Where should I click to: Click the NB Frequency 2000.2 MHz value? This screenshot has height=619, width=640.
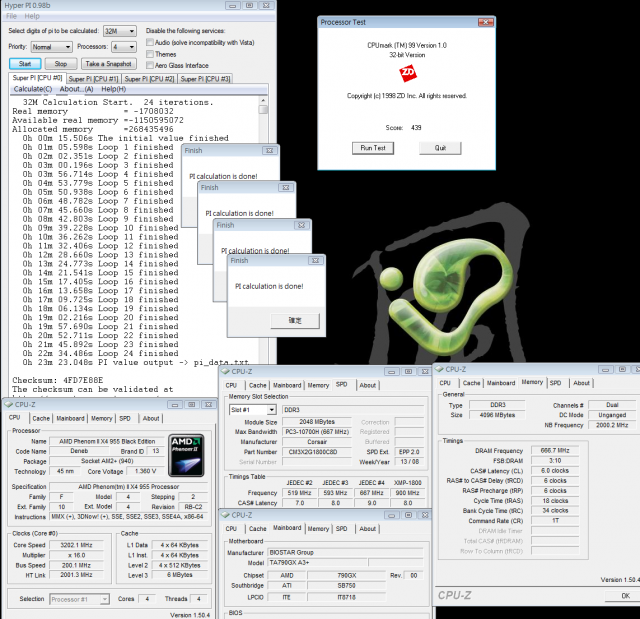pyautogui.click(x=612, y=425)
